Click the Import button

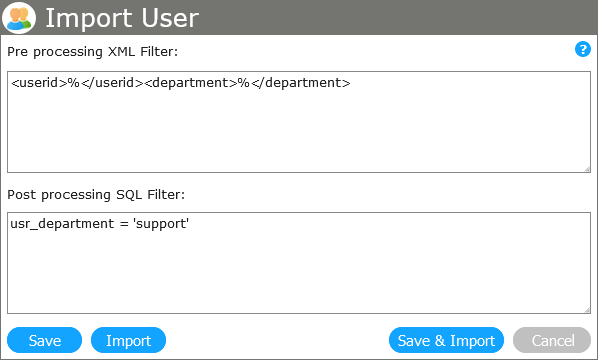pos(129,340)
